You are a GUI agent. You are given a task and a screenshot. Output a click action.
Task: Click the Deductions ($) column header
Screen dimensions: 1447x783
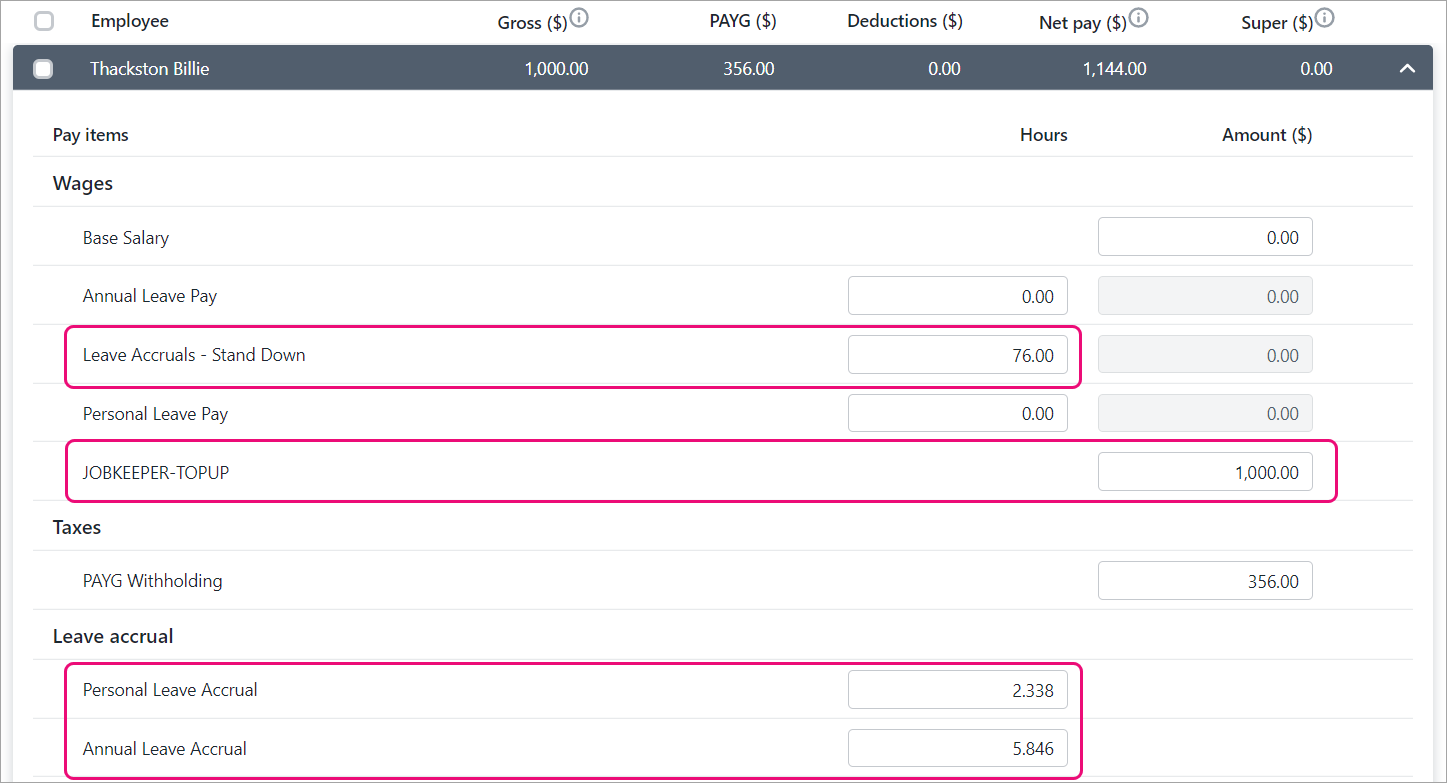click(904, 21)
